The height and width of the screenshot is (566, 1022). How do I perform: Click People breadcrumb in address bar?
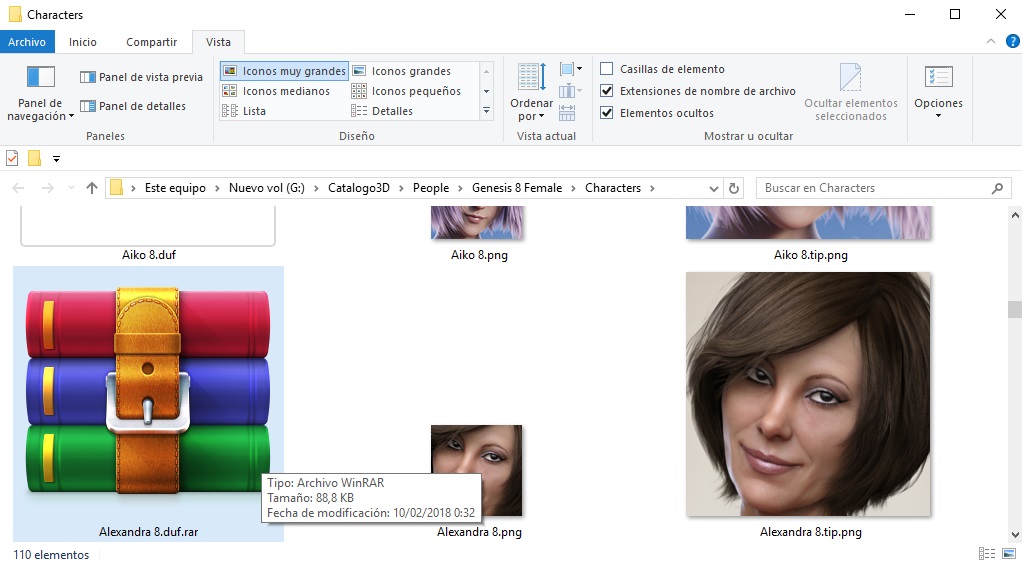(431, 188)
